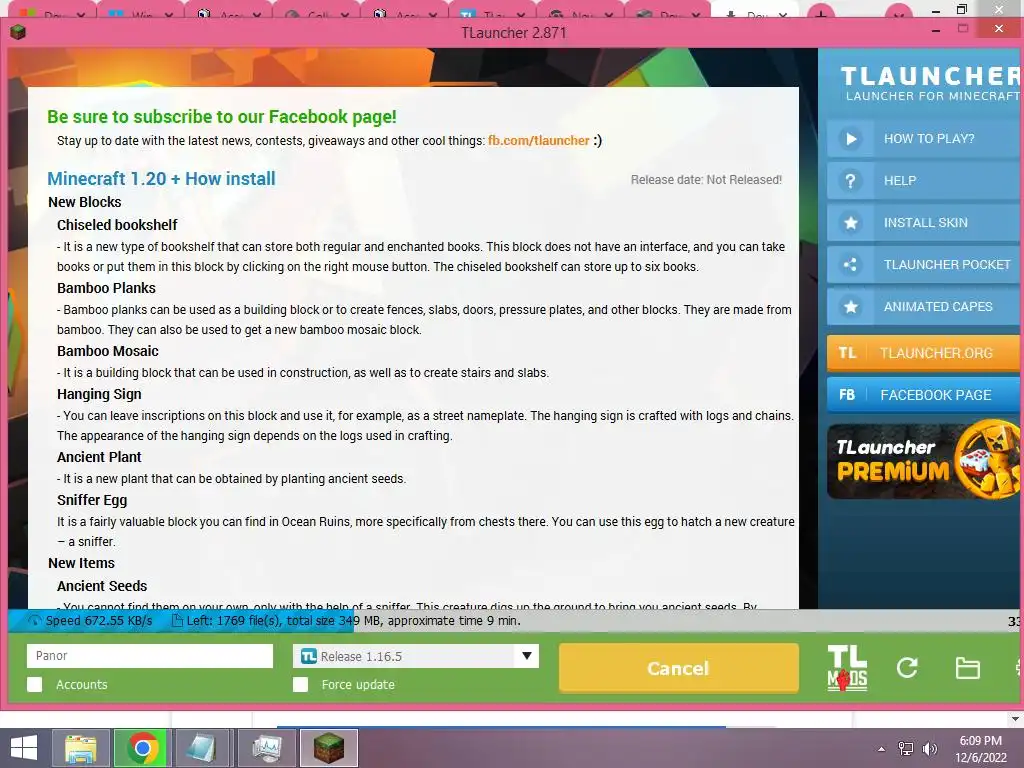Click the play icon beside How to Play
Image resolution: width=1024 pixels, height=768 pixels.
(x=850, y=138)
